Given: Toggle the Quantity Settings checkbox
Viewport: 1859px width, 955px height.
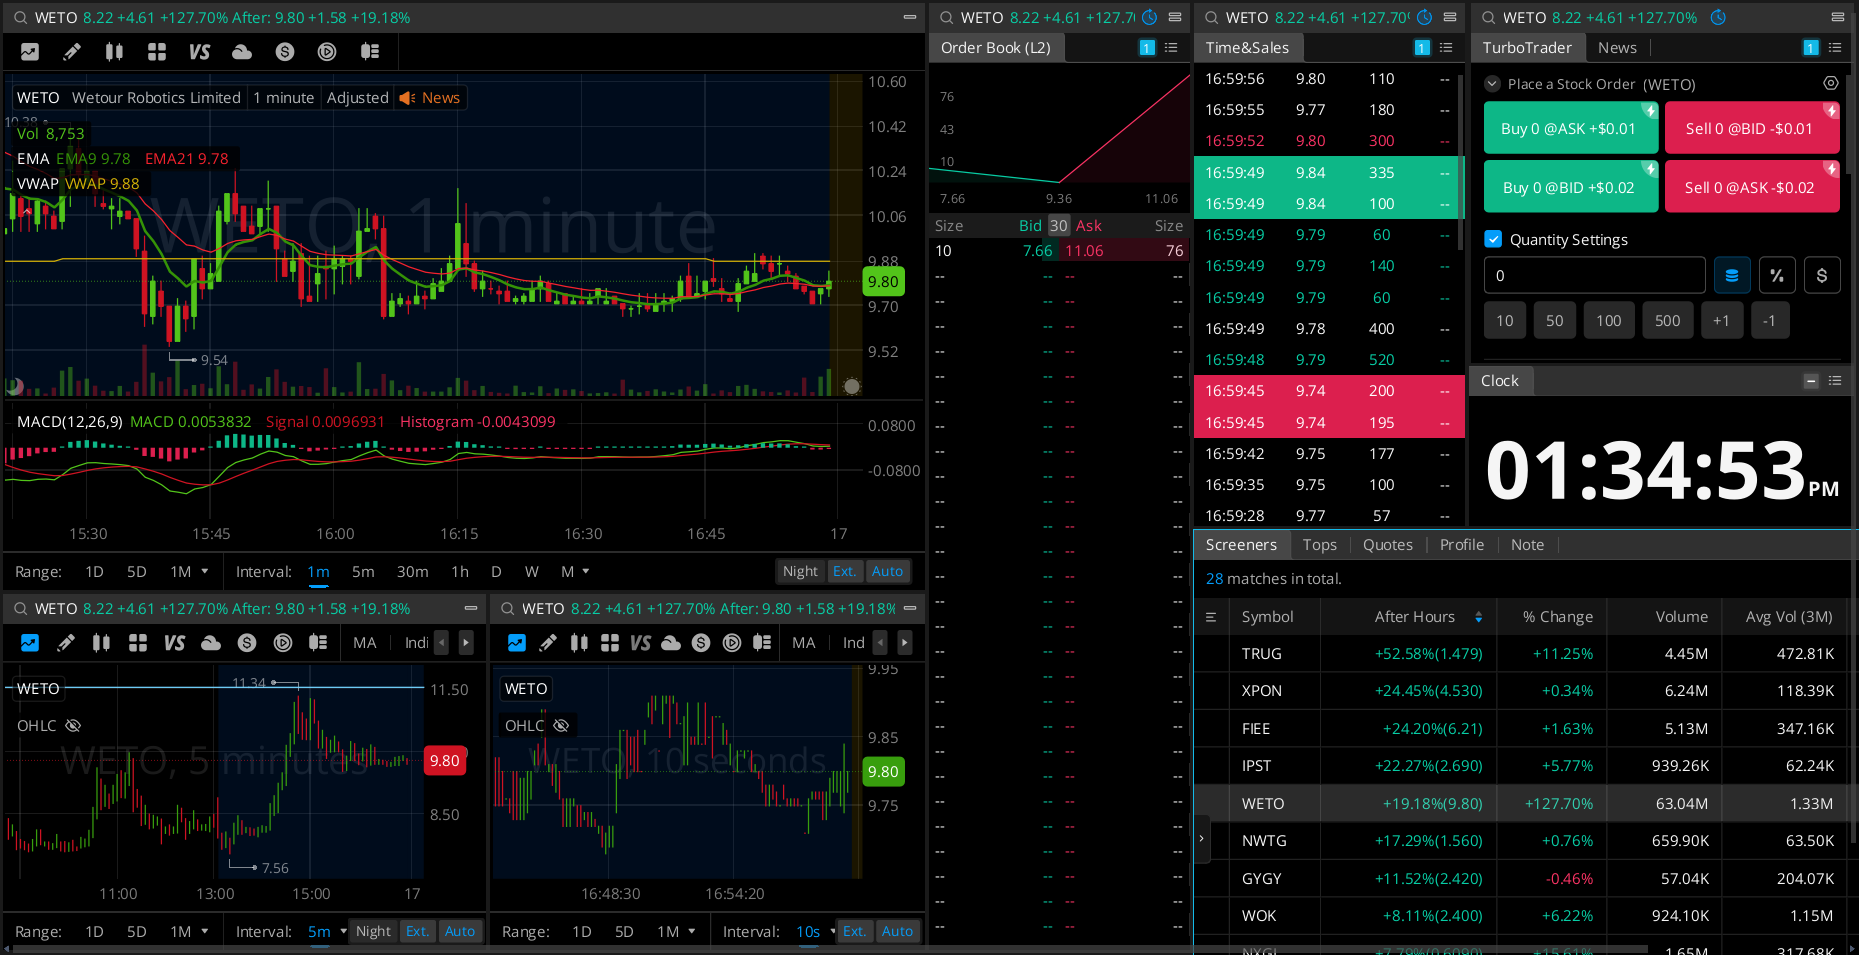Looking at the screenshot, I should (x=1493, y=239).
